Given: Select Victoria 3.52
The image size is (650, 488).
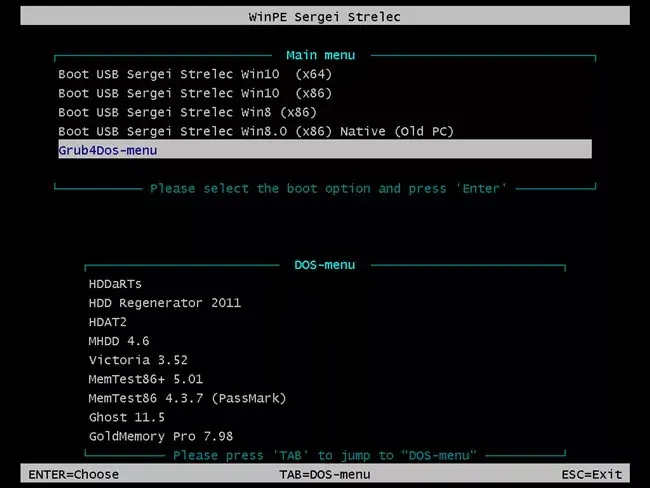Looking at the screenshot, I should (x=138, y=360).
